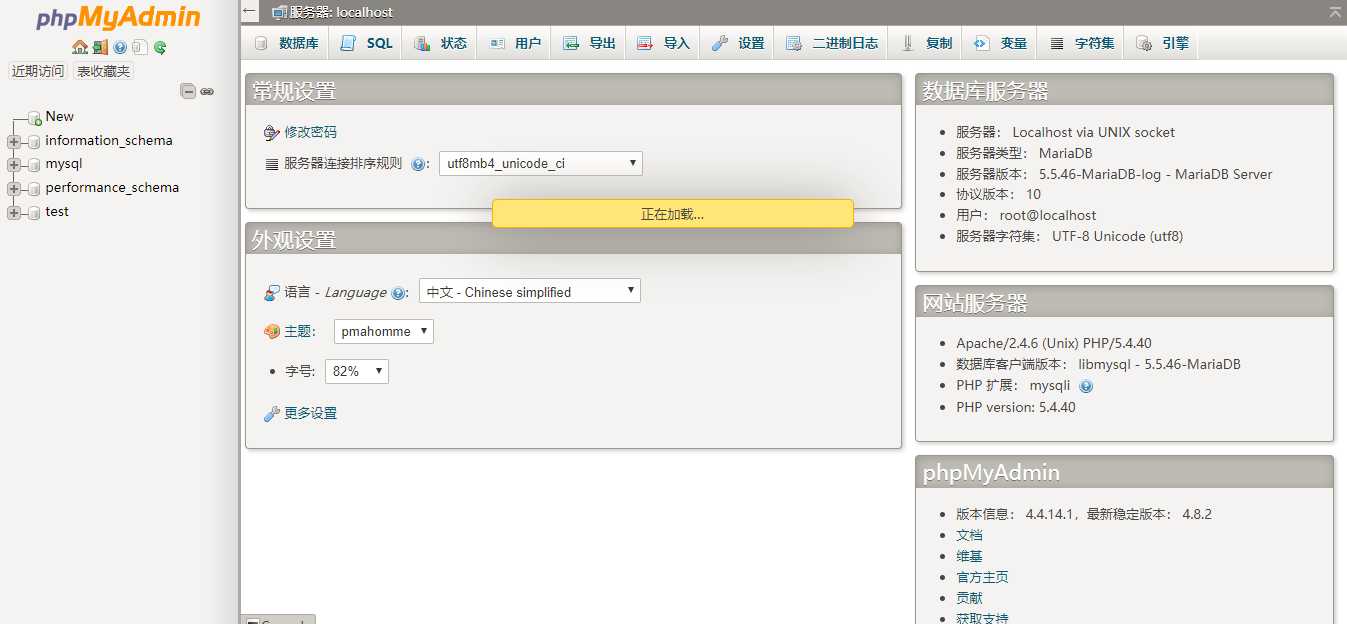The height and width of the screenshot is (624, 1347).
Task: Select the mysql database name
Action: coord(64,164)
